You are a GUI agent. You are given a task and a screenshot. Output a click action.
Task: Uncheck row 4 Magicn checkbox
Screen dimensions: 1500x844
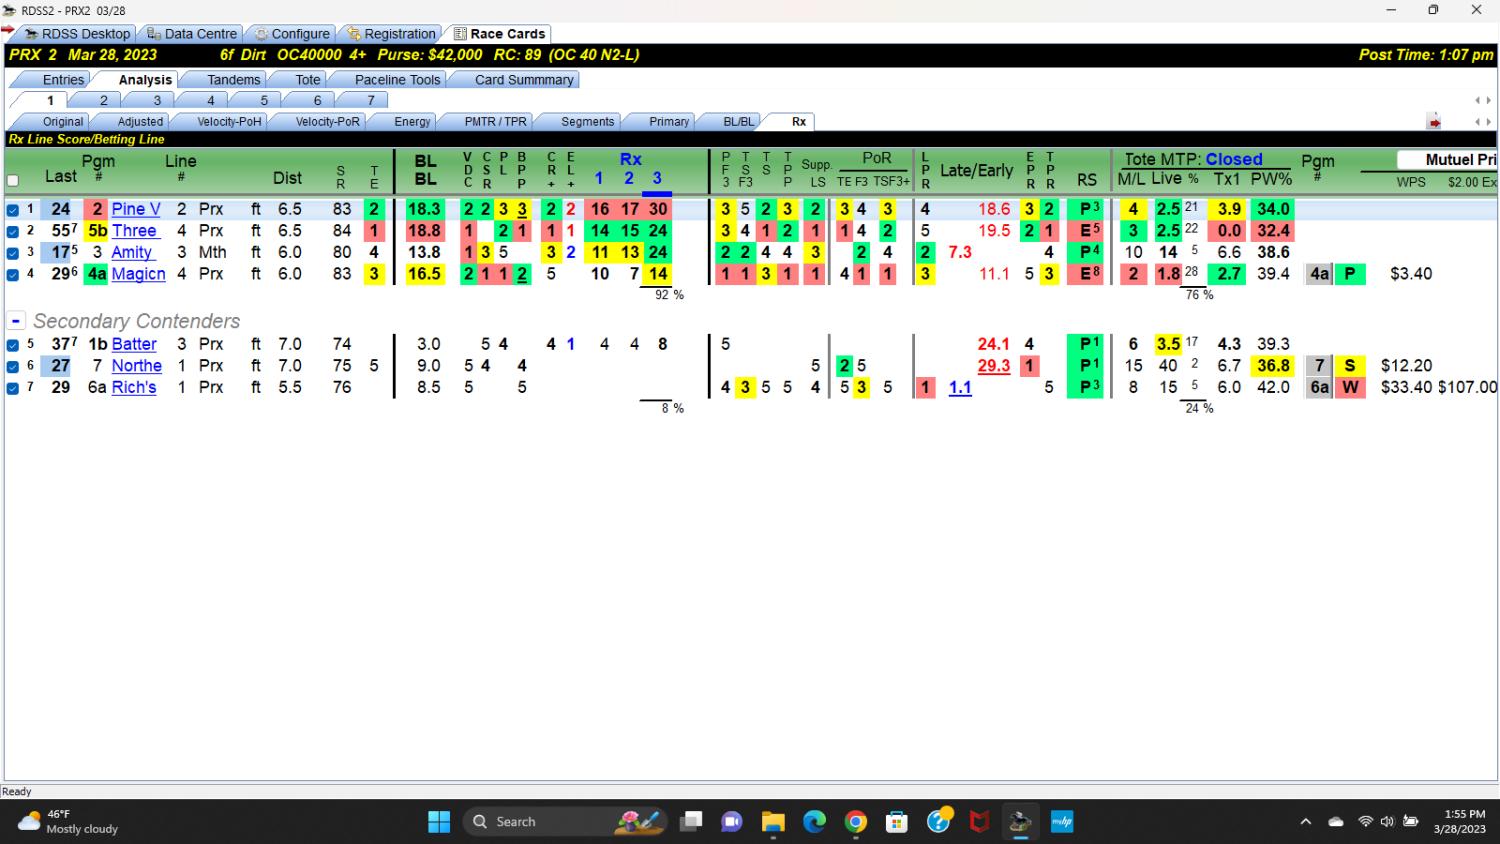click(x=13, y=274)
